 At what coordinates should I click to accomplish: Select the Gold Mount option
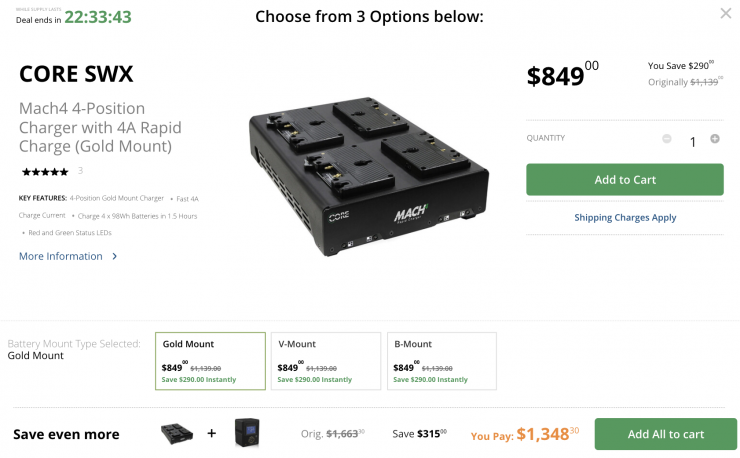click(x=210, y=360)
